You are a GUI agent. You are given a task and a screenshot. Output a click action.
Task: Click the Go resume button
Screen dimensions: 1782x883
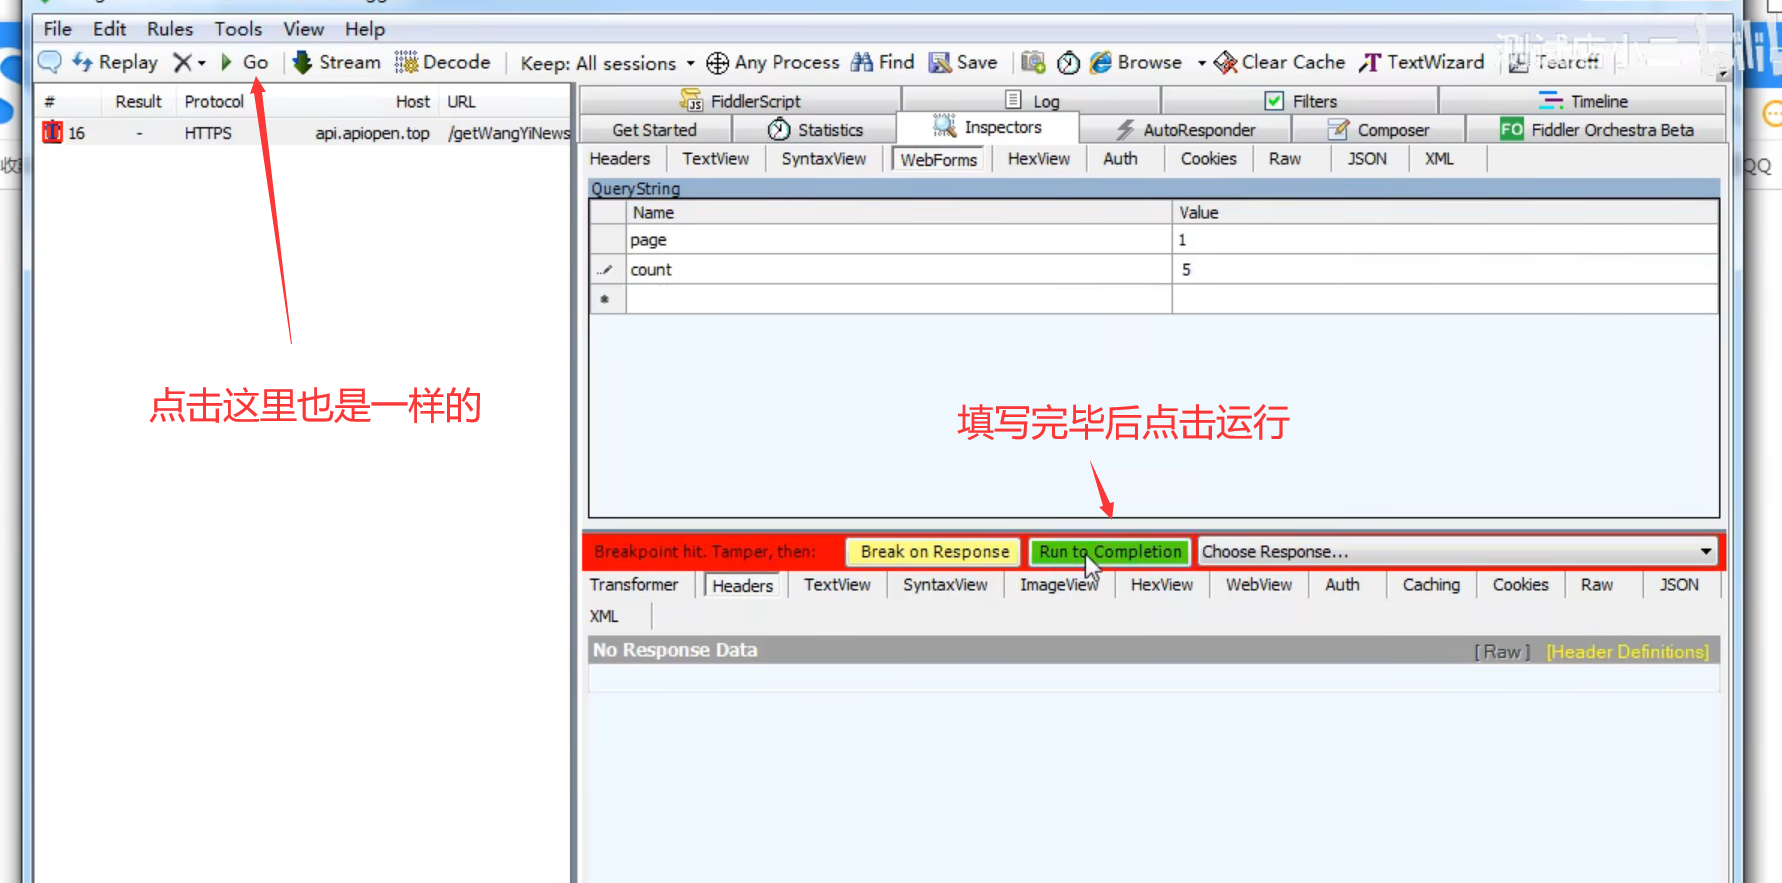click(244, 62)
